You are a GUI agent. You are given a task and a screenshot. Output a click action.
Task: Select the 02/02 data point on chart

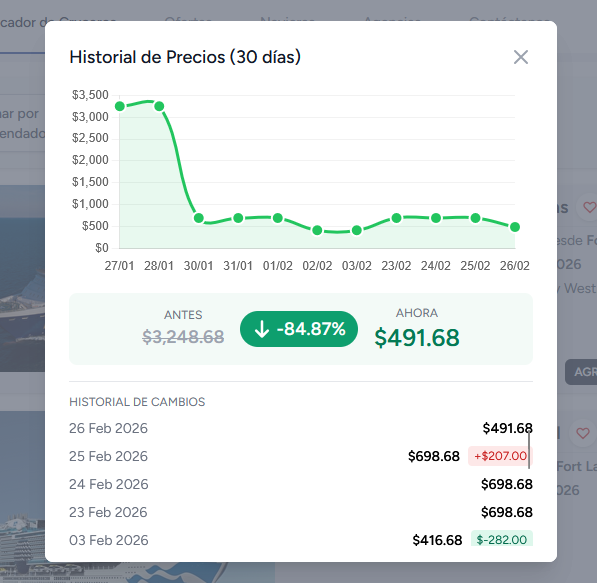pos(317,230)
